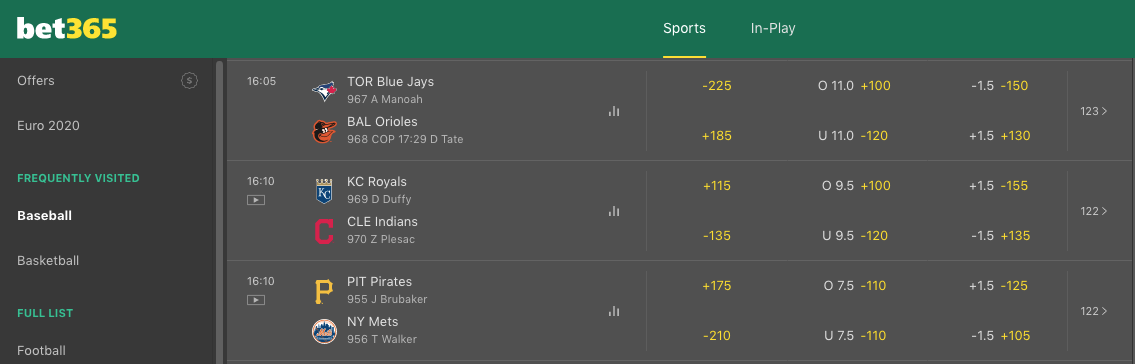
Task: Switch to the In-Play tab
Action: point(773,29)
